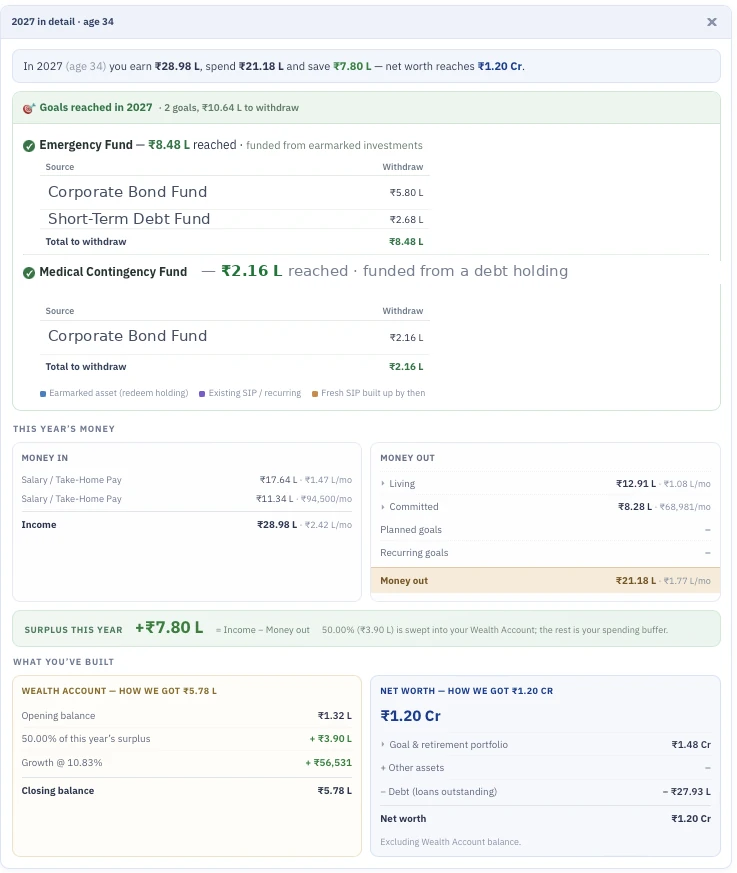Click the ₹12.91 L Living amount
Screen dimensions: 737x873
pos(636,483)
